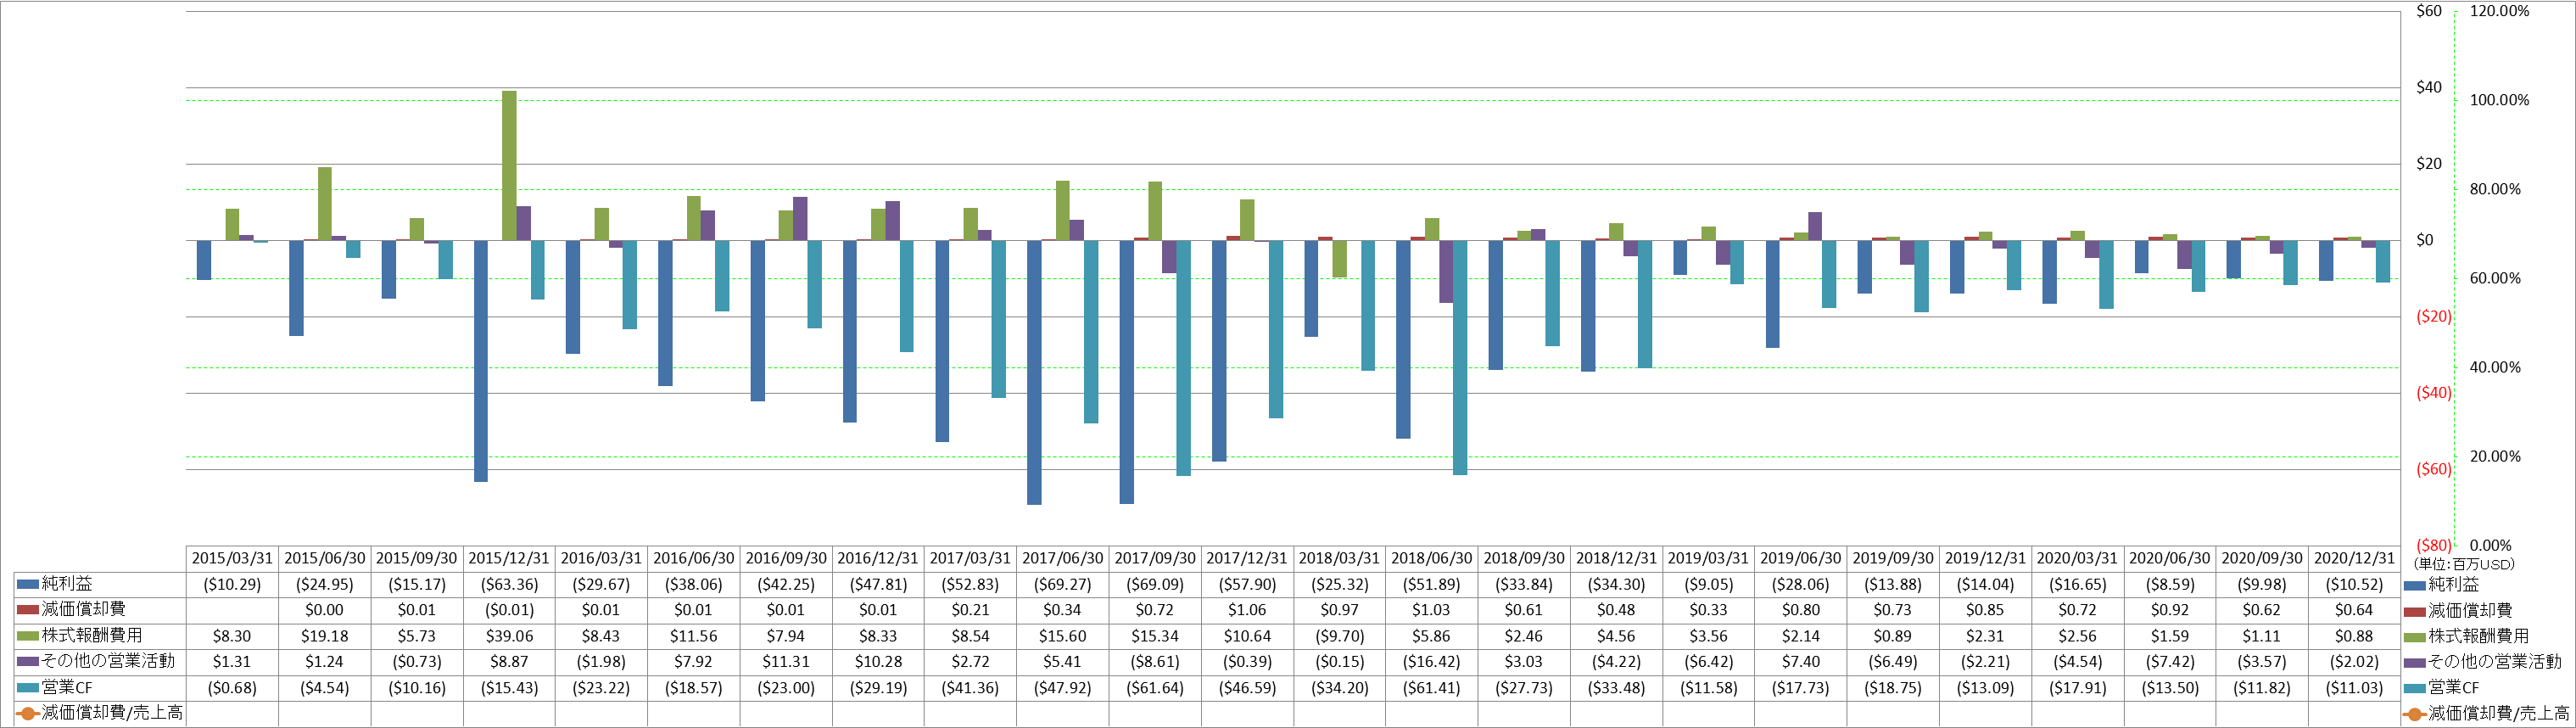
Task: Click the 純利益 cell showing ($10.29)
Action: pyautogui.click(x=232, y=584)
